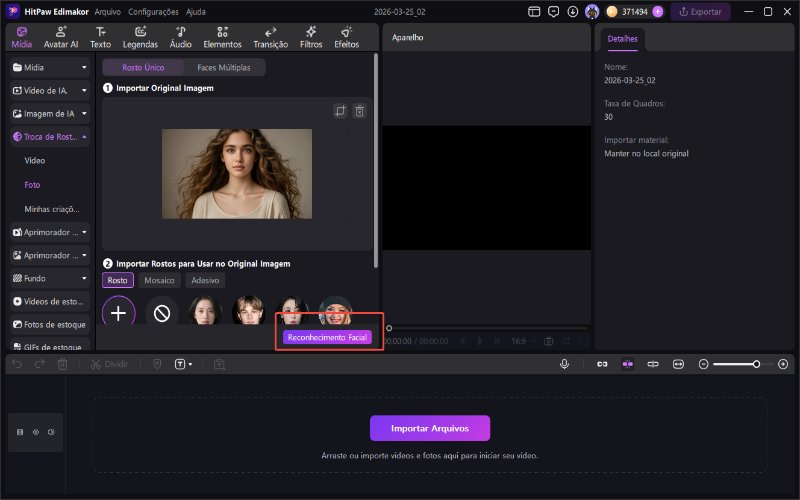Adjust the timeline zoom slider
The height and width of the screenshot is (500, 800).
pyautogui.click(x=756, y=365)
